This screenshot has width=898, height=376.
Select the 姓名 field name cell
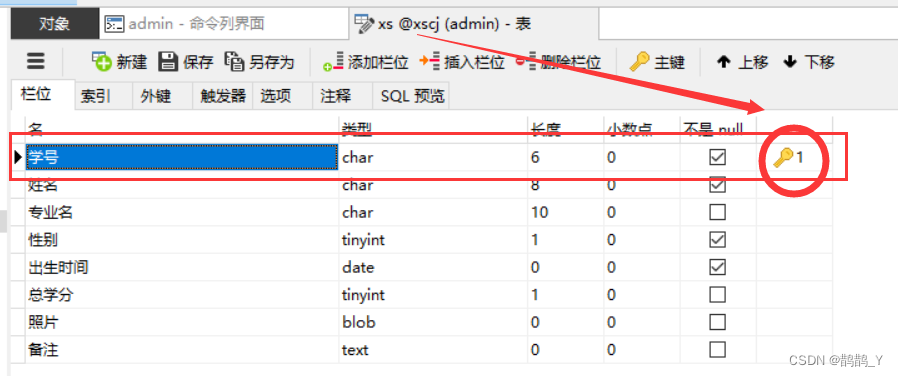[182, 185]
